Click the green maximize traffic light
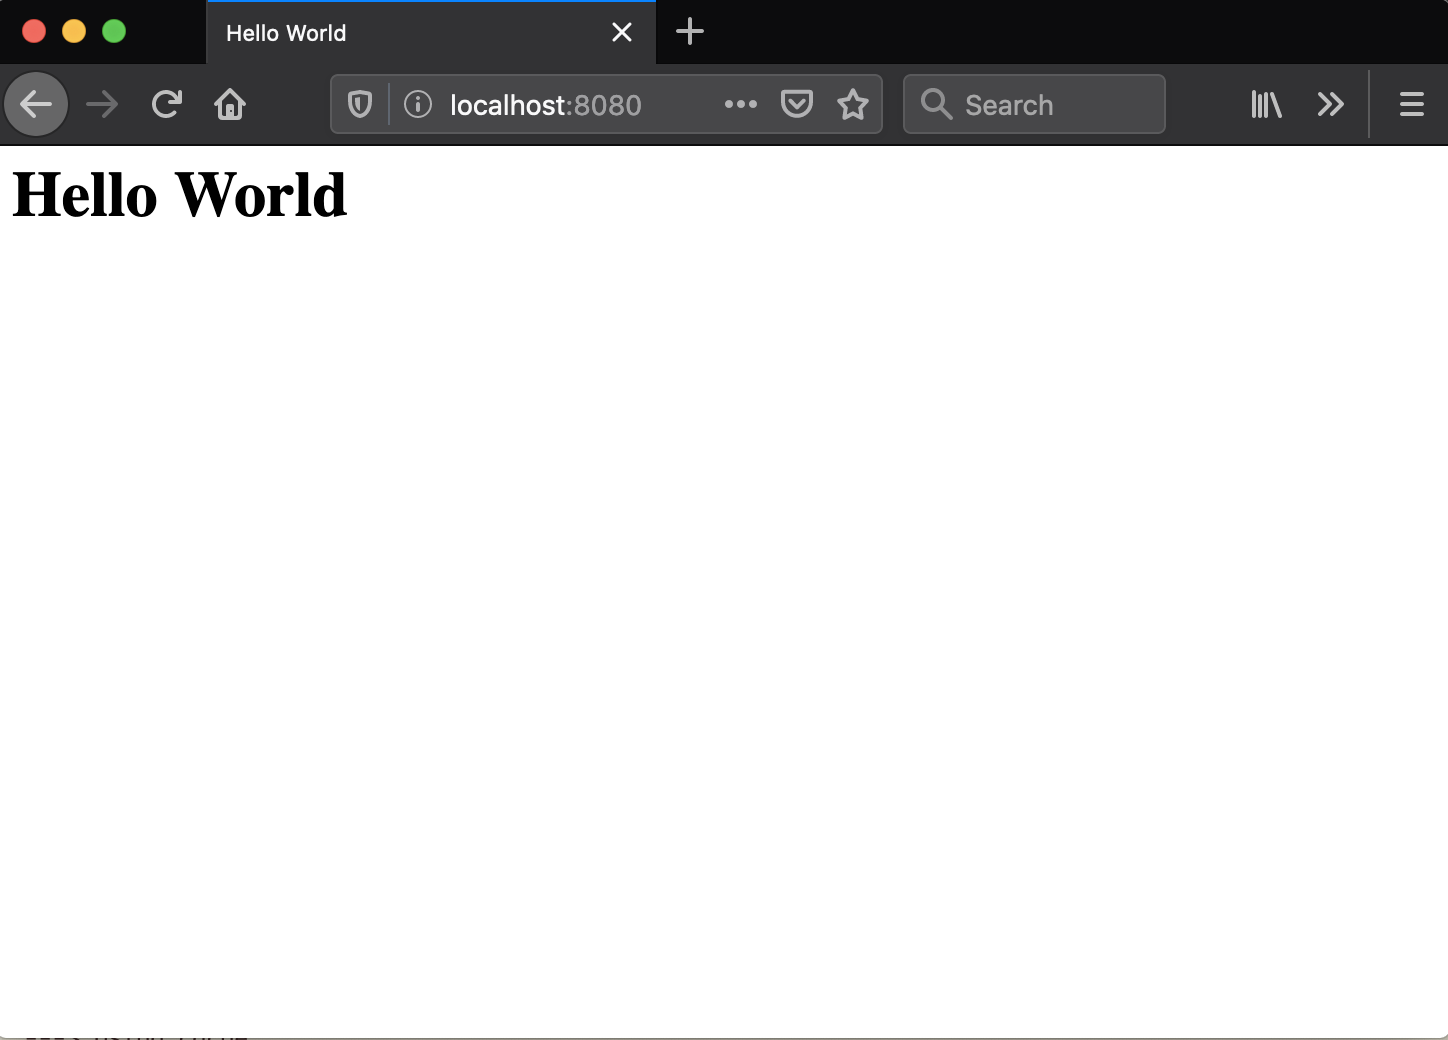Image resolution: width=1448 pixels, height=1040 pixels. pyautogui.click(x=114, y=31)
